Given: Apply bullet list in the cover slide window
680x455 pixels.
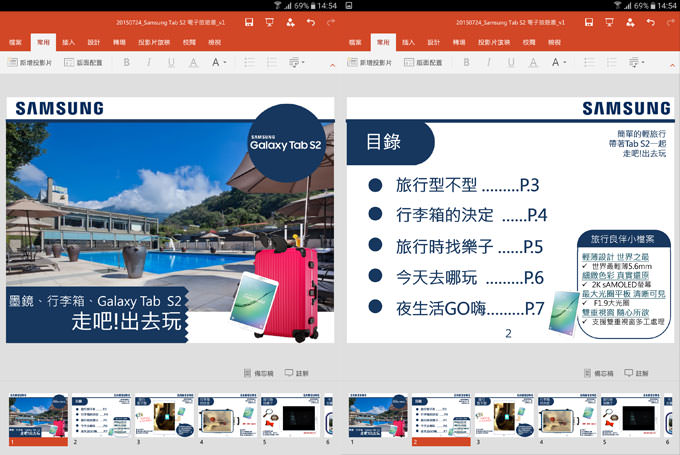Looking at the screenshot, I should 249,62.
